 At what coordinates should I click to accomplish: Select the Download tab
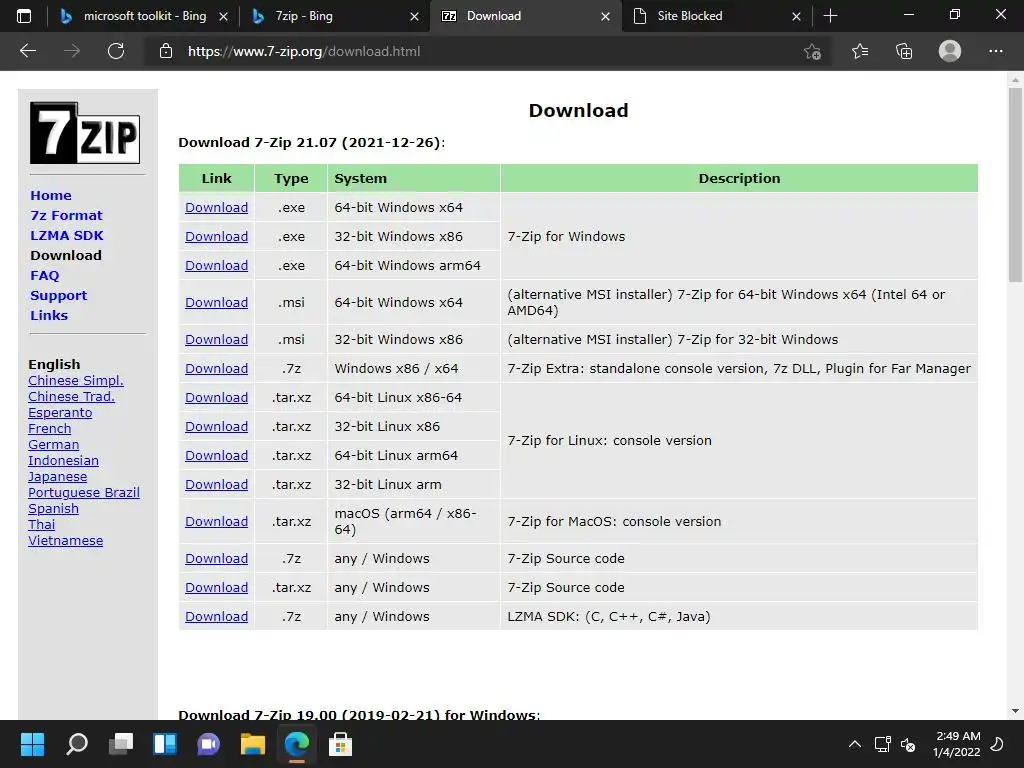[526, 16]
